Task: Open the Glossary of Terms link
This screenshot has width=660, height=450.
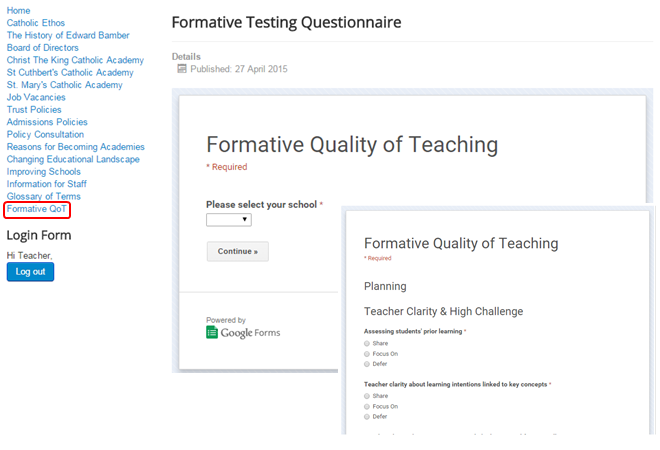Action: point(43,196)
